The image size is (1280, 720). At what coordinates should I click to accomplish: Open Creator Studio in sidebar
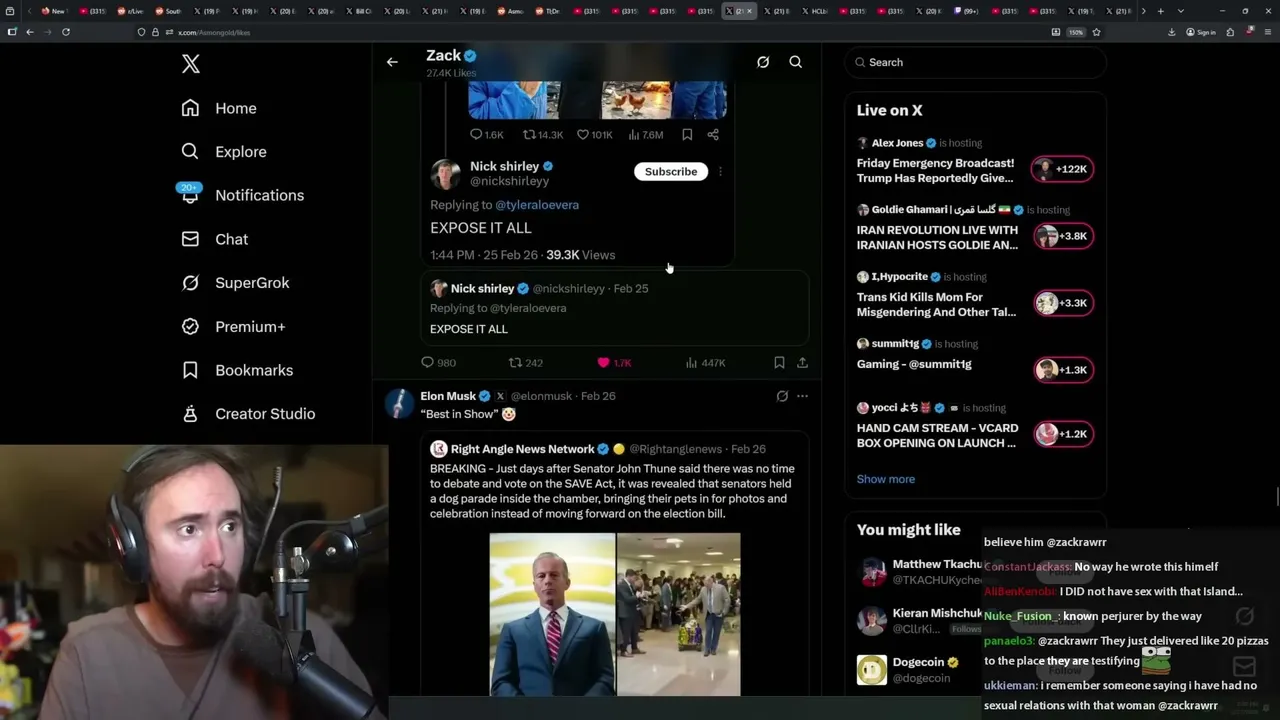tap(248, 414)
